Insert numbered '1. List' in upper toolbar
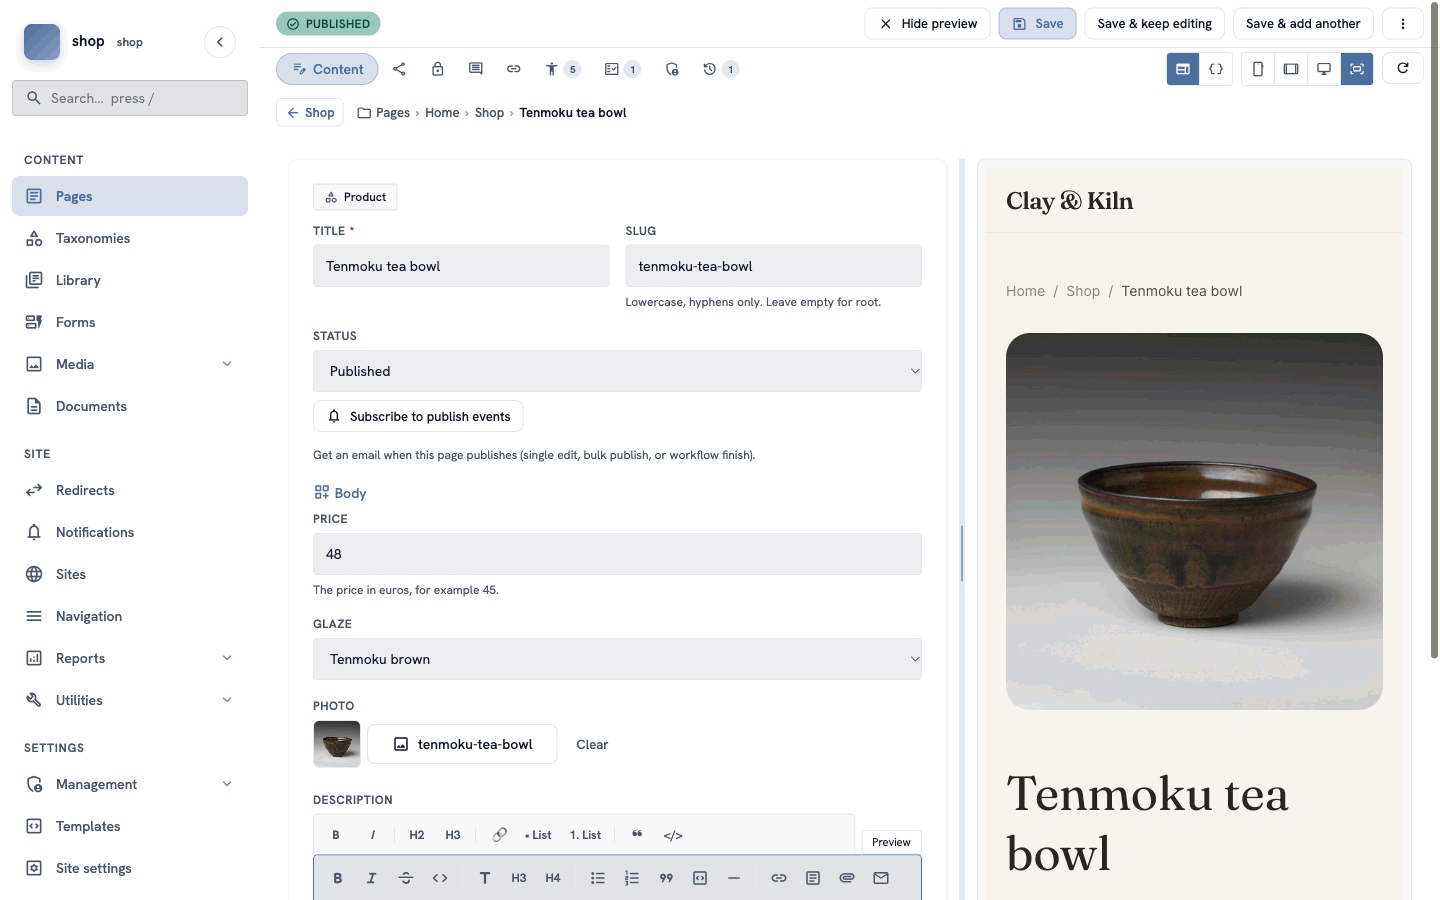1440x900 pixels. pos(585,835)
